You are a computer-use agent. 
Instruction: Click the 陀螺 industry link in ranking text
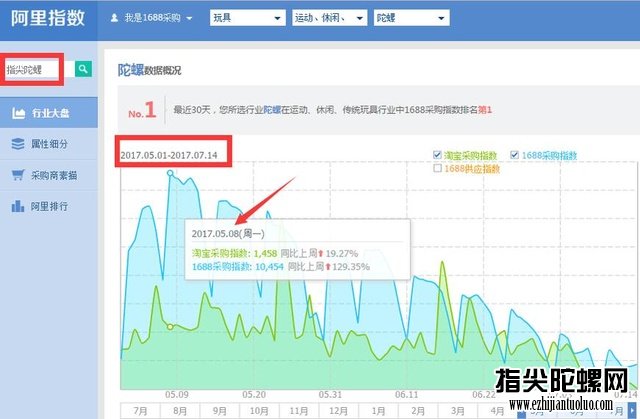272,110
